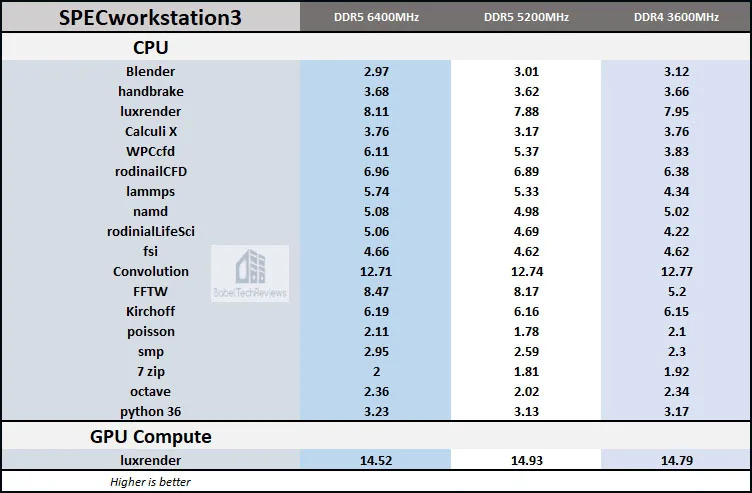752x493 pixels.
Task: Click Calculi X value 3.17
Action: coord(527,131)
